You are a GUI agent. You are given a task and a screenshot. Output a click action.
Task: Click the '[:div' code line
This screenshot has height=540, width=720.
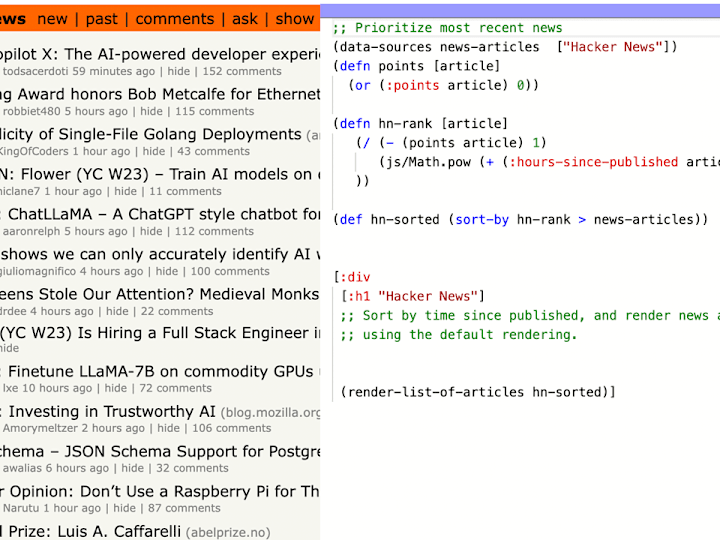click(352, 277)
